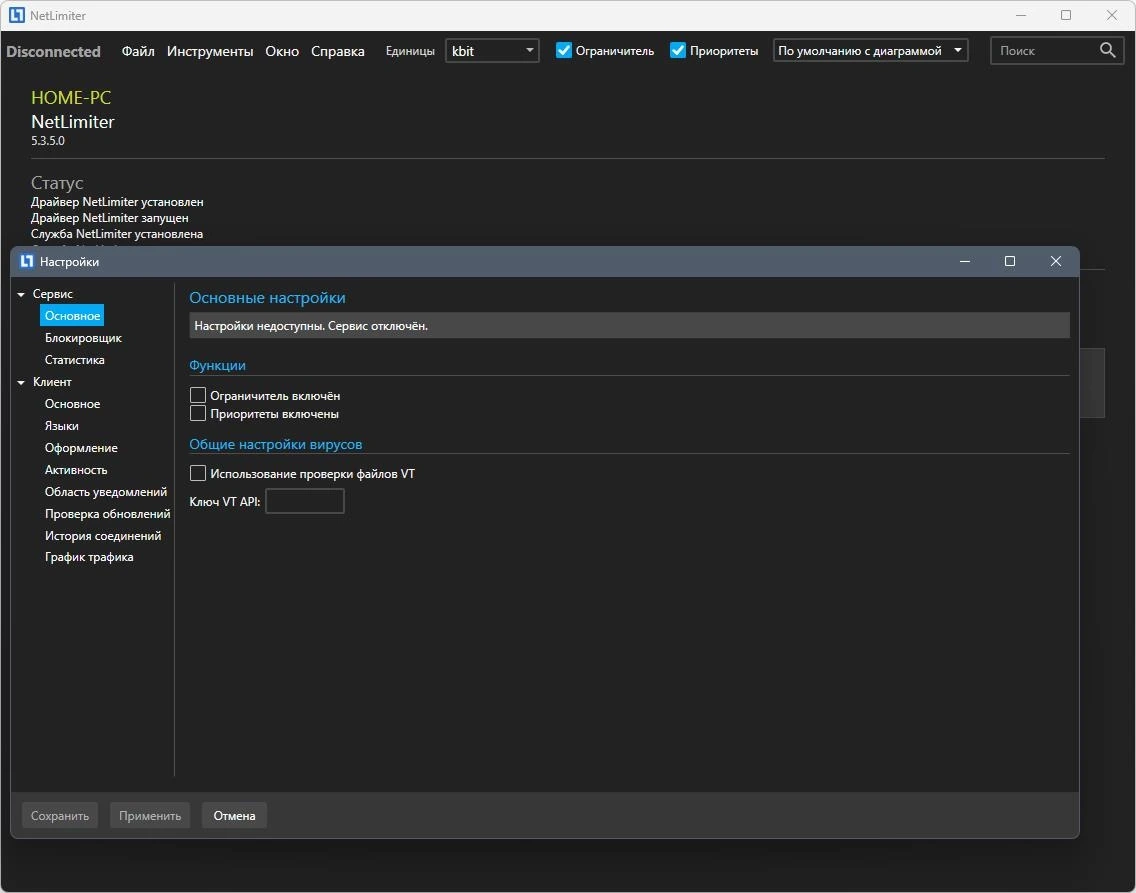Click Драйвер NetLimiter установлен status line
This screenshot has width=1136, height=893.
point(117,202)
